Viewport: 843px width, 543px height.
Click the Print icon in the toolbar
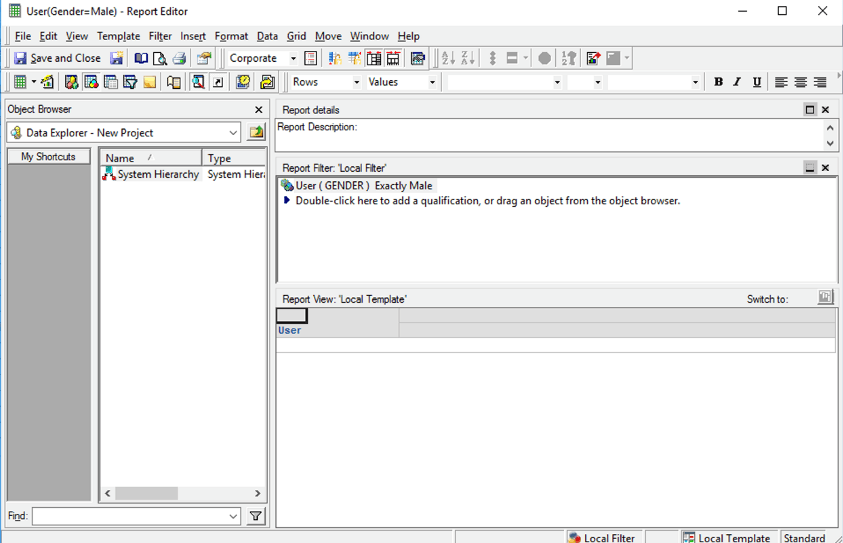click(179, 59)
